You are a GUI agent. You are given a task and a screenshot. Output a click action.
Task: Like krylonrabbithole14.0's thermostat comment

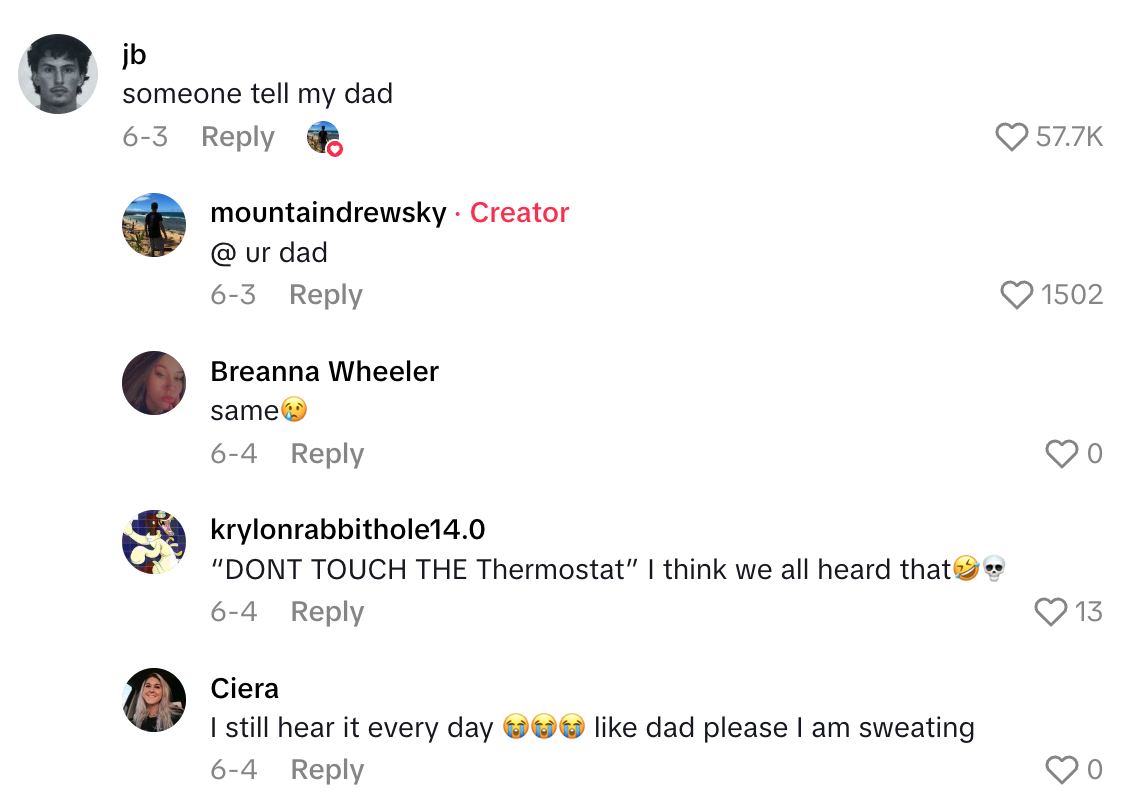tap(1050, 612)
